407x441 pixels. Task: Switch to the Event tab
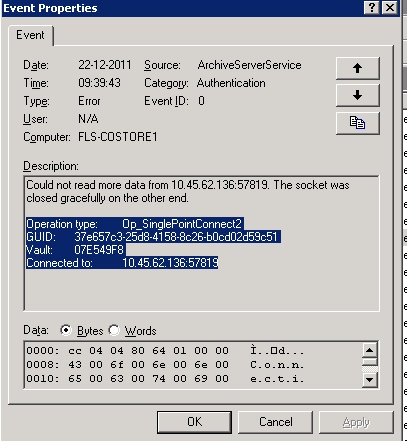(x=30, y=35)
